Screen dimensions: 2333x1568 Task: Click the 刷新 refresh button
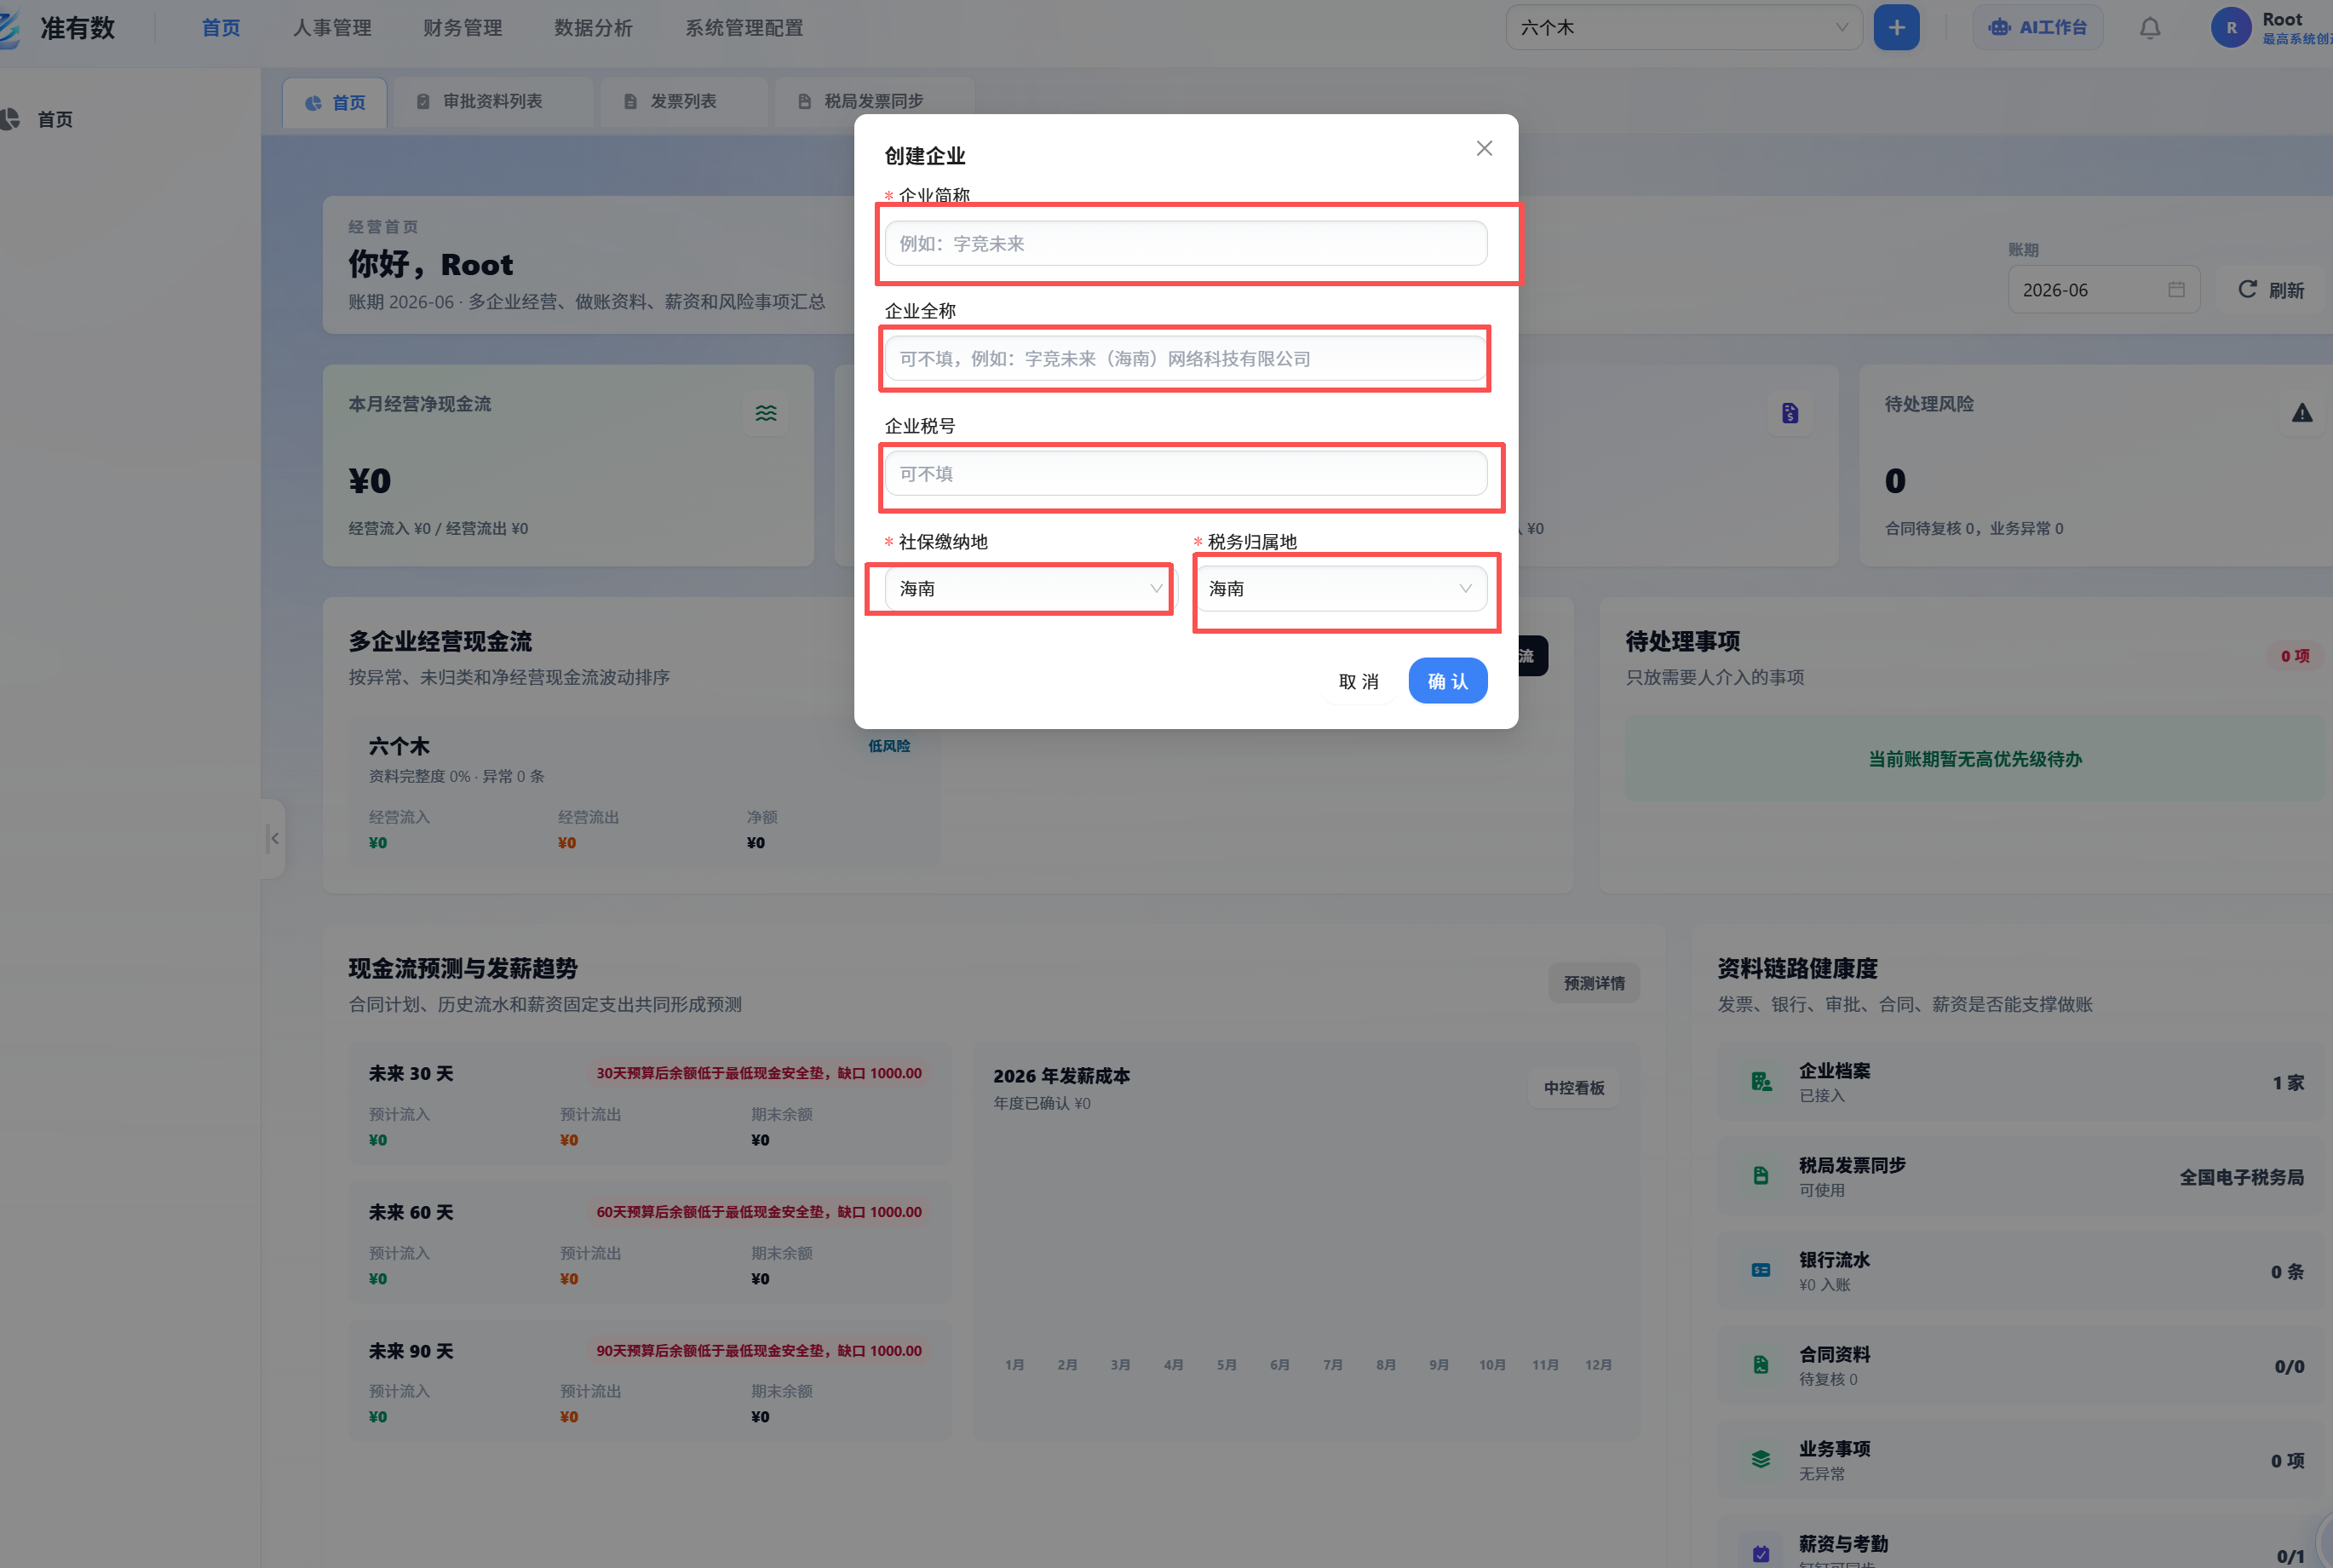[x=2270, y=290]
